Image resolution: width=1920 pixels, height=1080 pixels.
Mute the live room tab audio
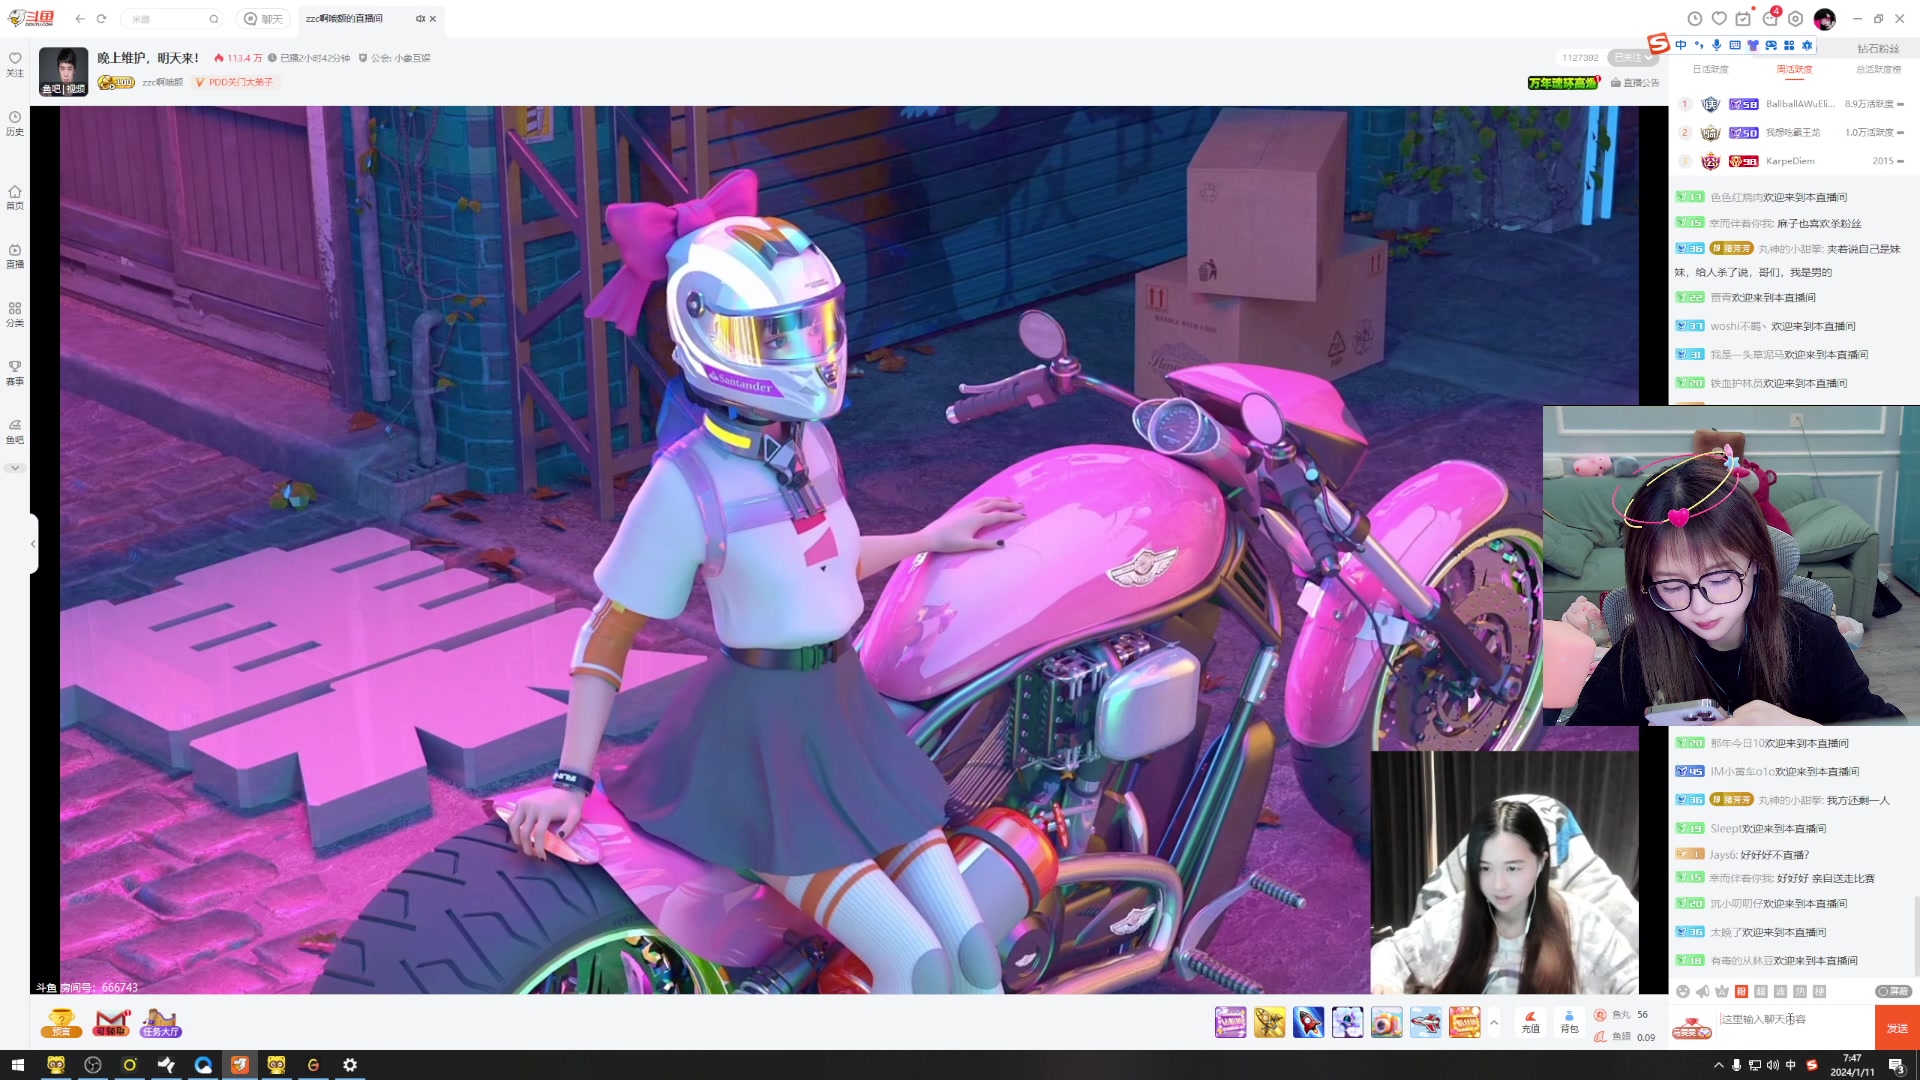pos(420,19)
